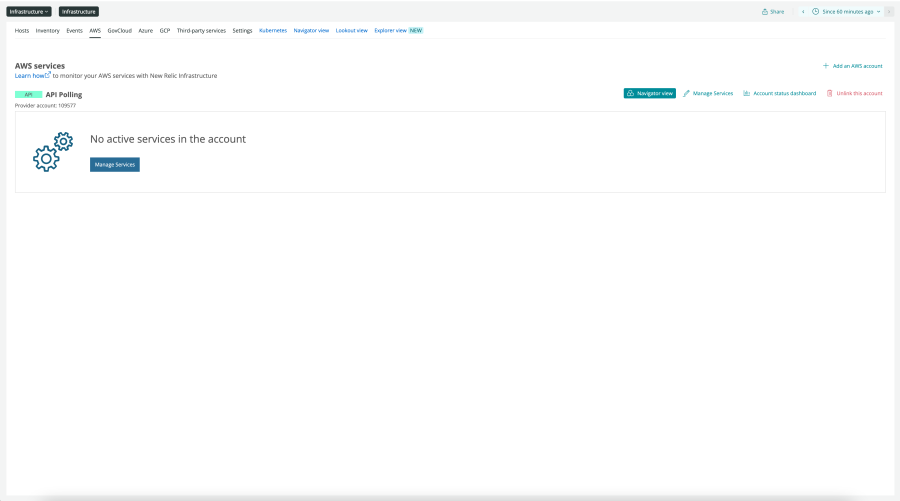Select the GCP tab
900x501 pixels.
[x=165, y=30]
